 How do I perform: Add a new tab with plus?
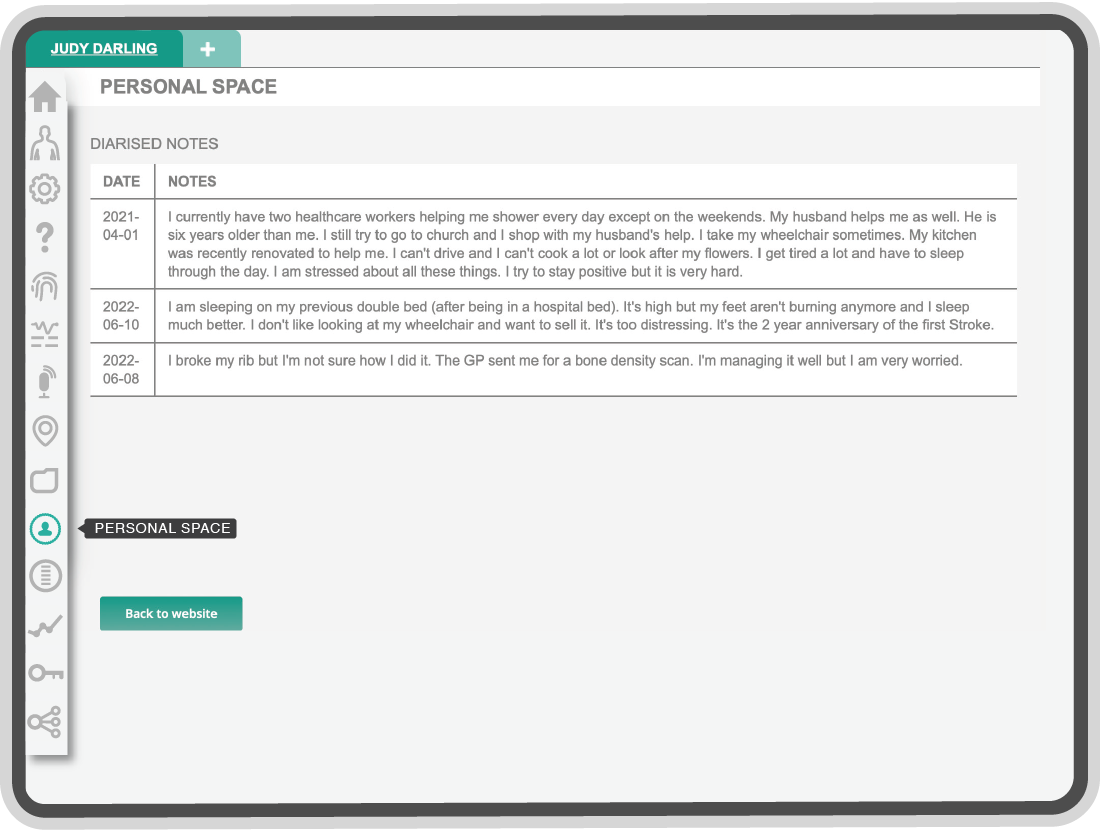click(x=208, y=49)
